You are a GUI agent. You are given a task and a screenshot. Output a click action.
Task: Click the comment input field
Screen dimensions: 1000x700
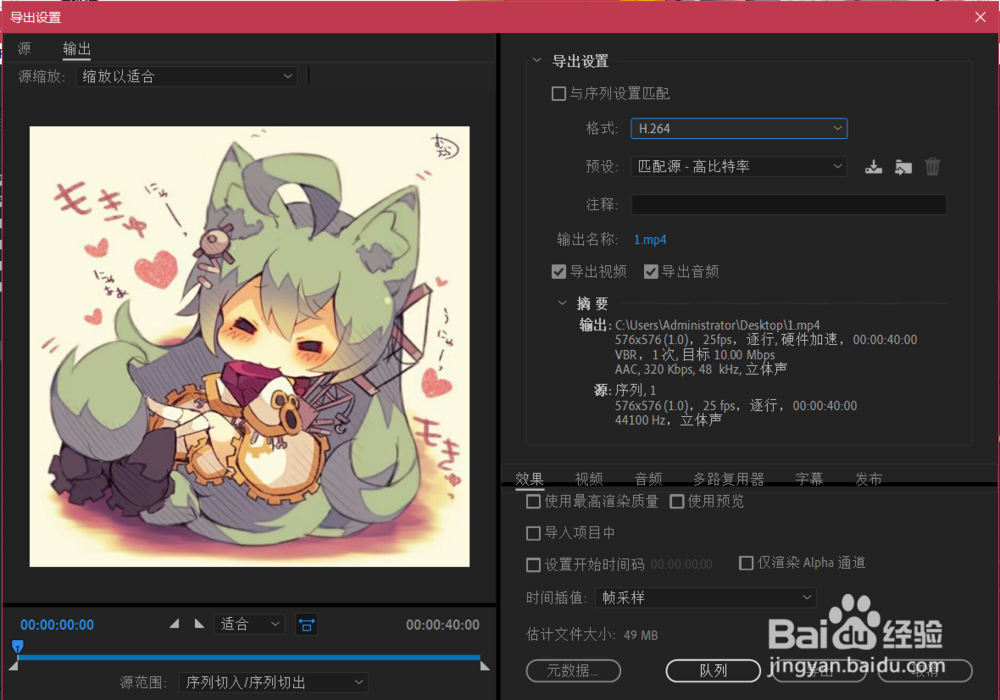pos(788,205)
